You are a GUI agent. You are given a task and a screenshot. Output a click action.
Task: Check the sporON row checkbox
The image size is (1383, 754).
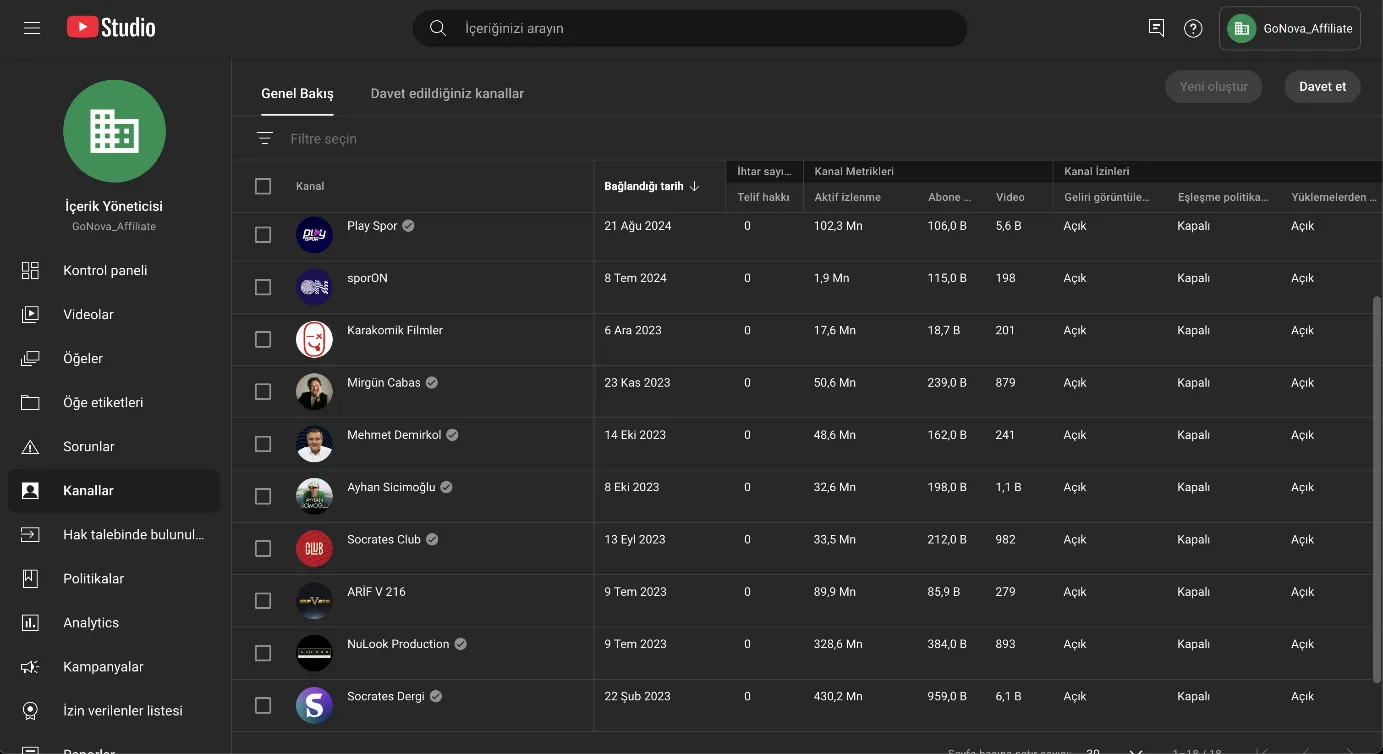pos(263,287)
